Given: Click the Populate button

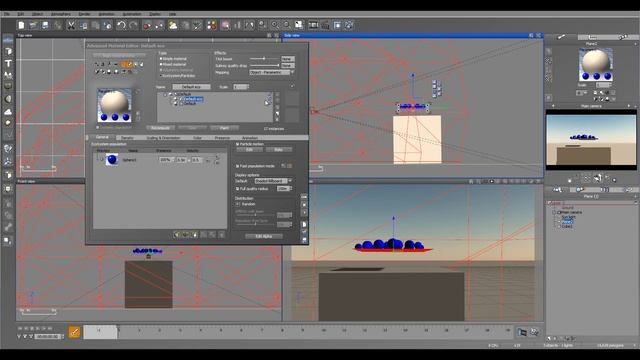Looking at the screenshot, I should 160,128.
